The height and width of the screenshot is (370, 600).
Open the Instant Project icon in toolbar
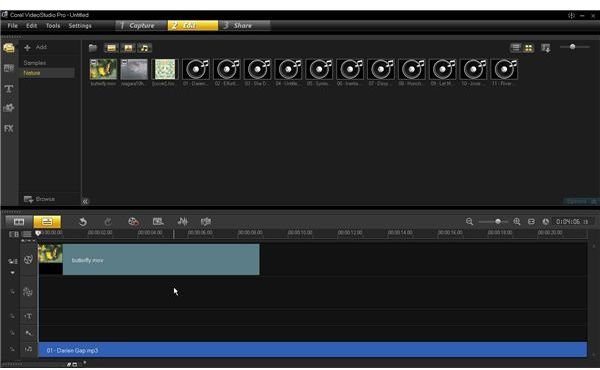point(158,222)
